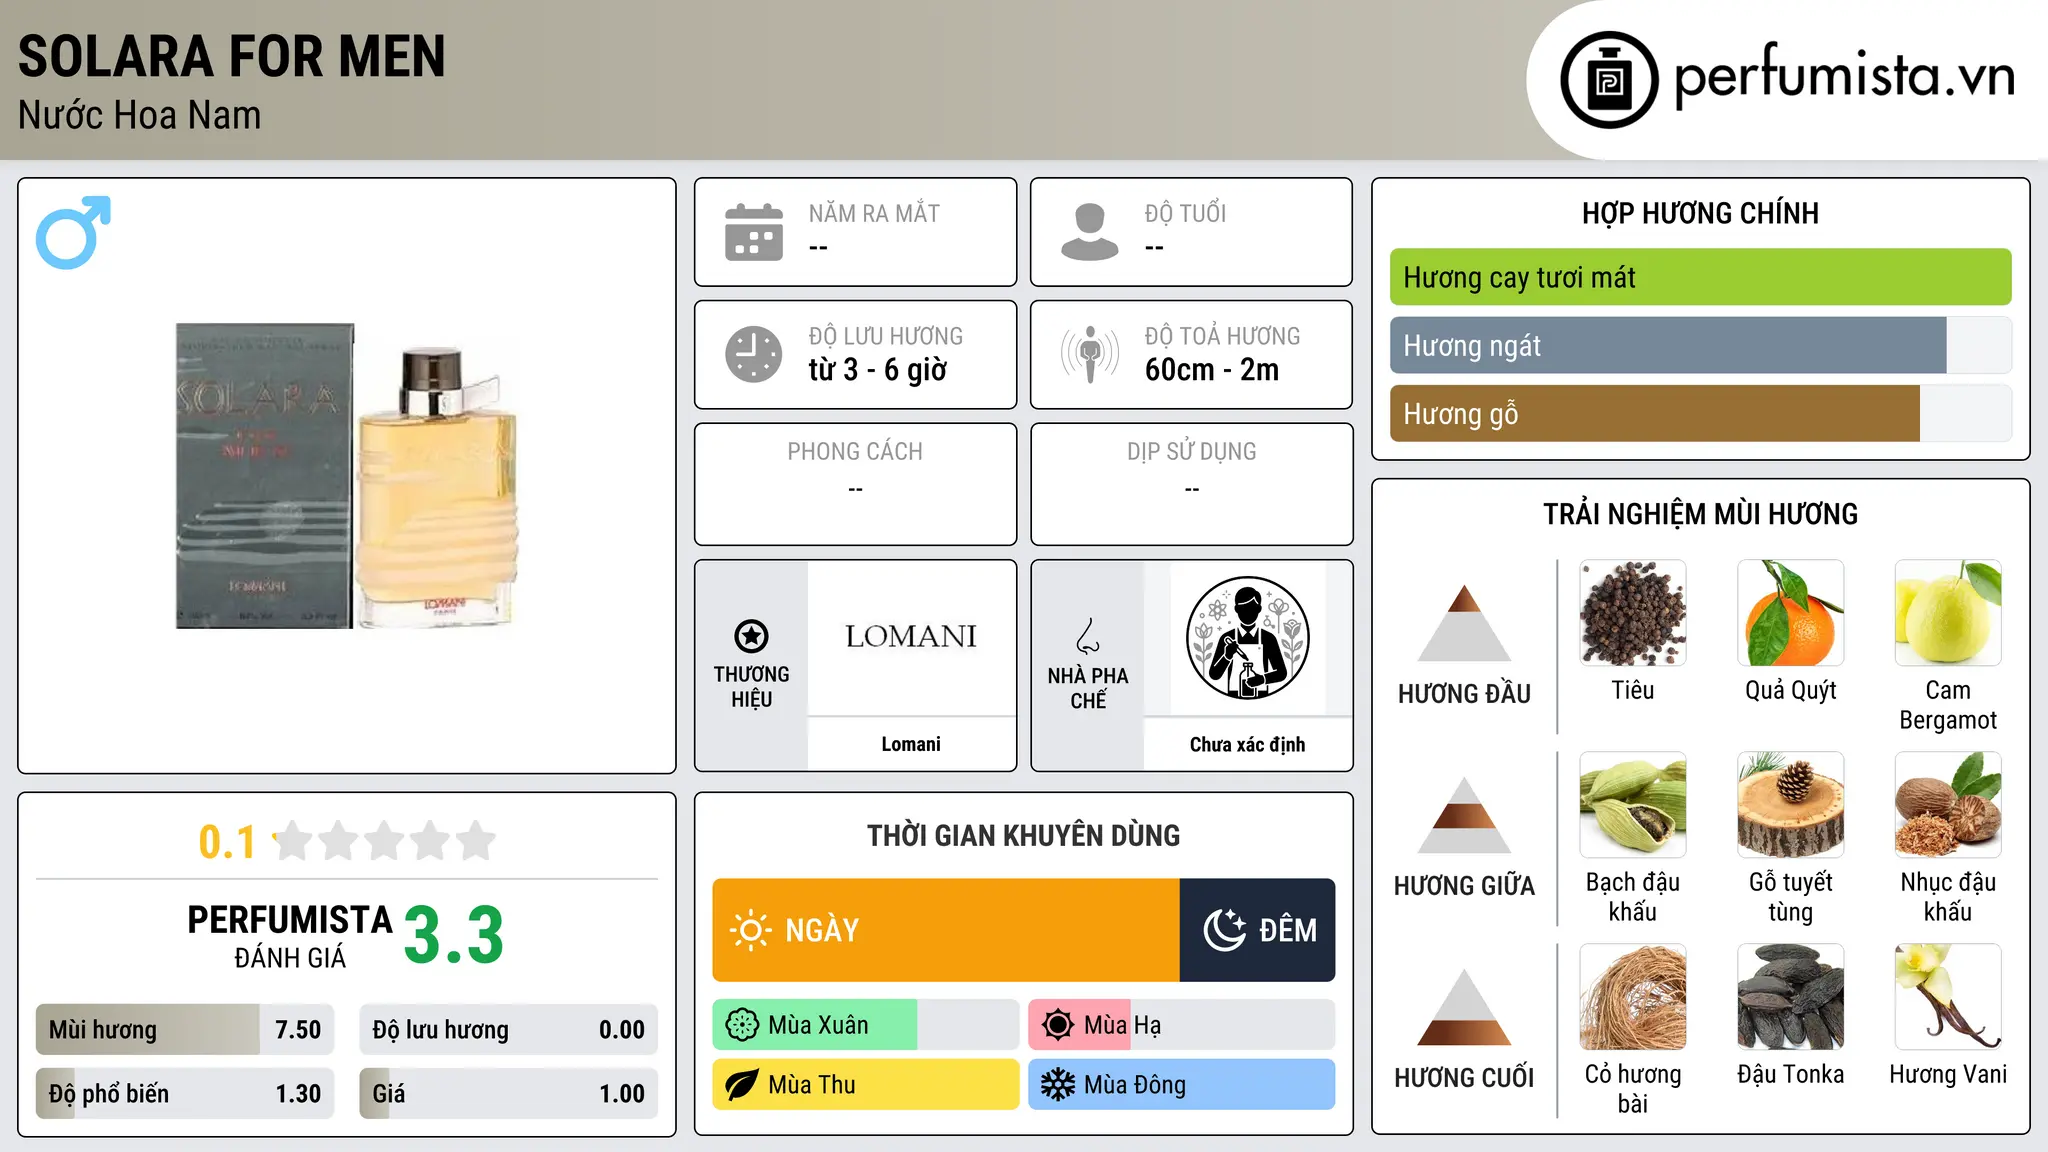Click the star badge icon above Thương hiệu

(751, 636)
